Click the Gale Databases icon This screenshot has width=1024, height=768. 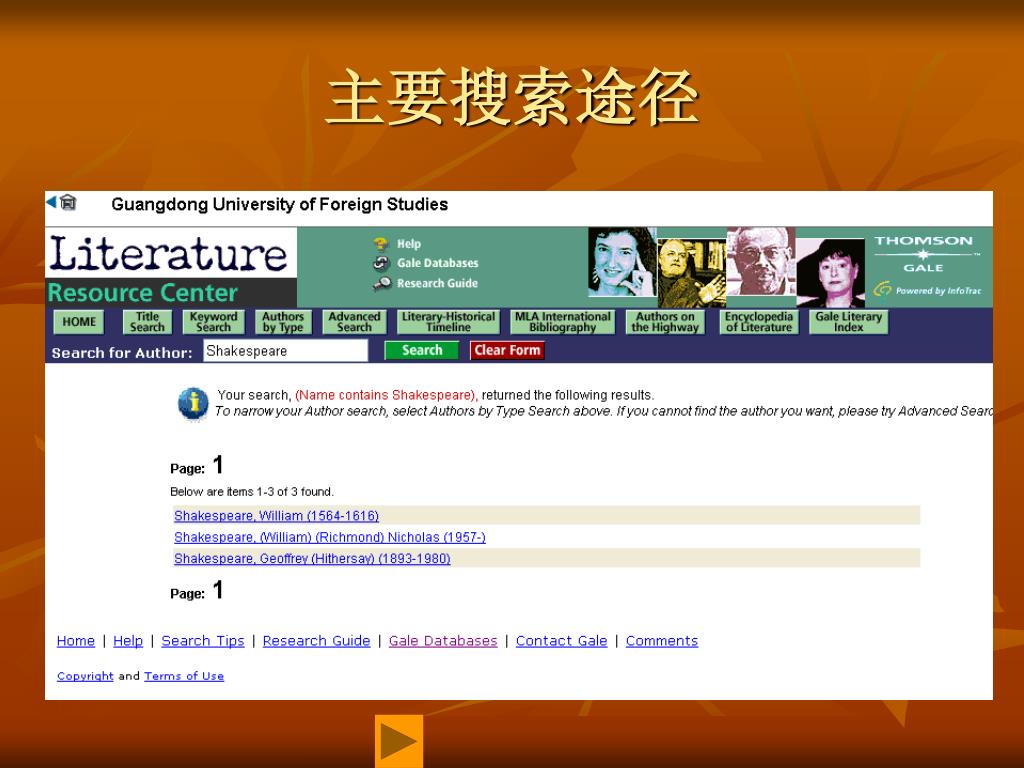click(381, 263)
